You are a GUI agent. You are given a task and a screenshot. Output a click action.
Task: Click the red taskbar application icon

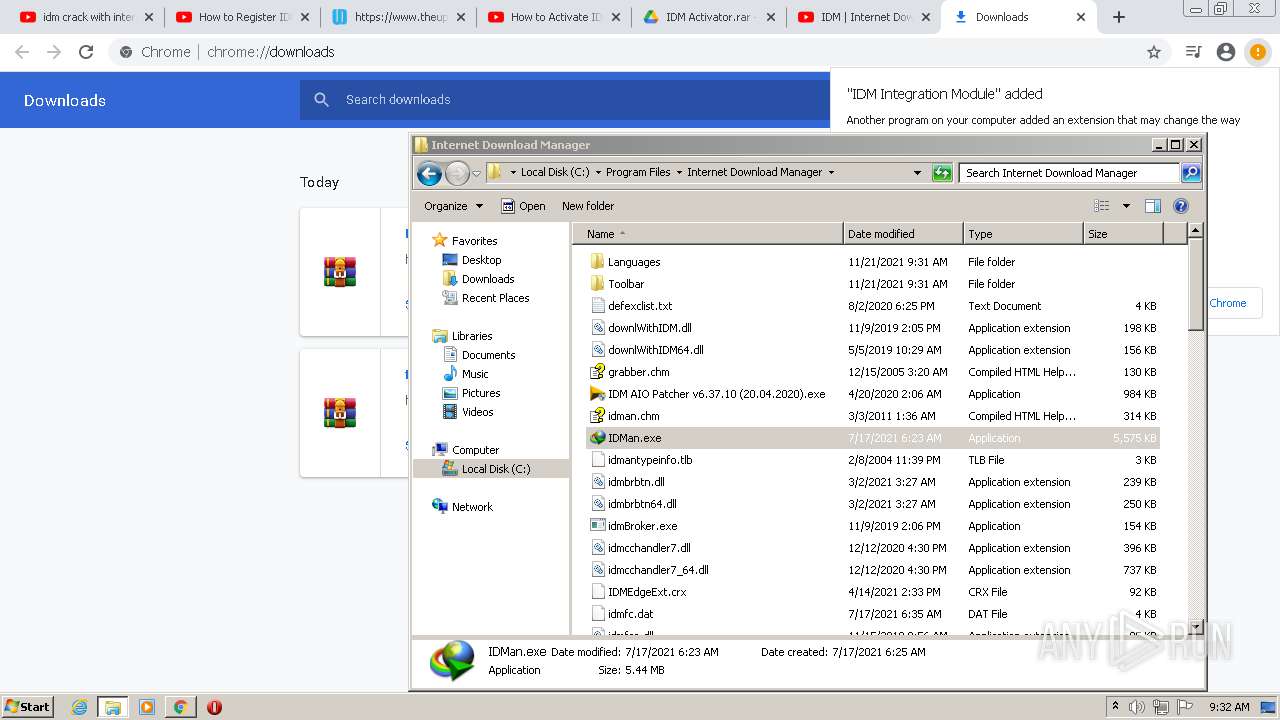214,707
